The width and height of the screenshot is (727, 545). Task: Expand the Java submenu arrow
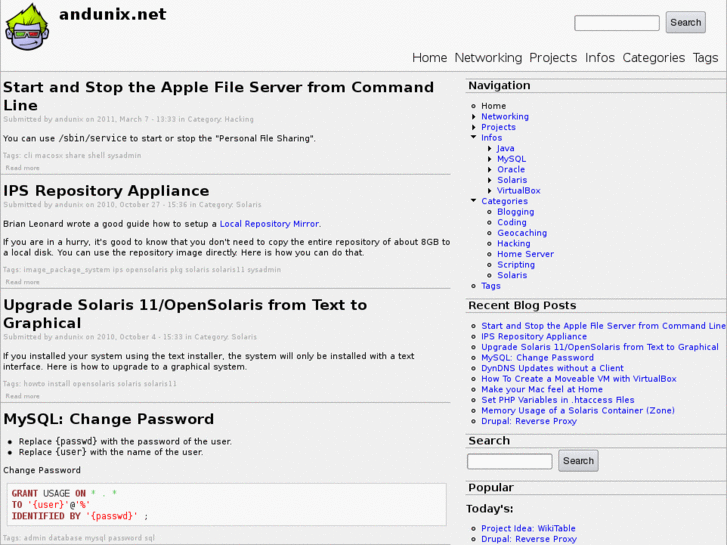click(490, 148)
